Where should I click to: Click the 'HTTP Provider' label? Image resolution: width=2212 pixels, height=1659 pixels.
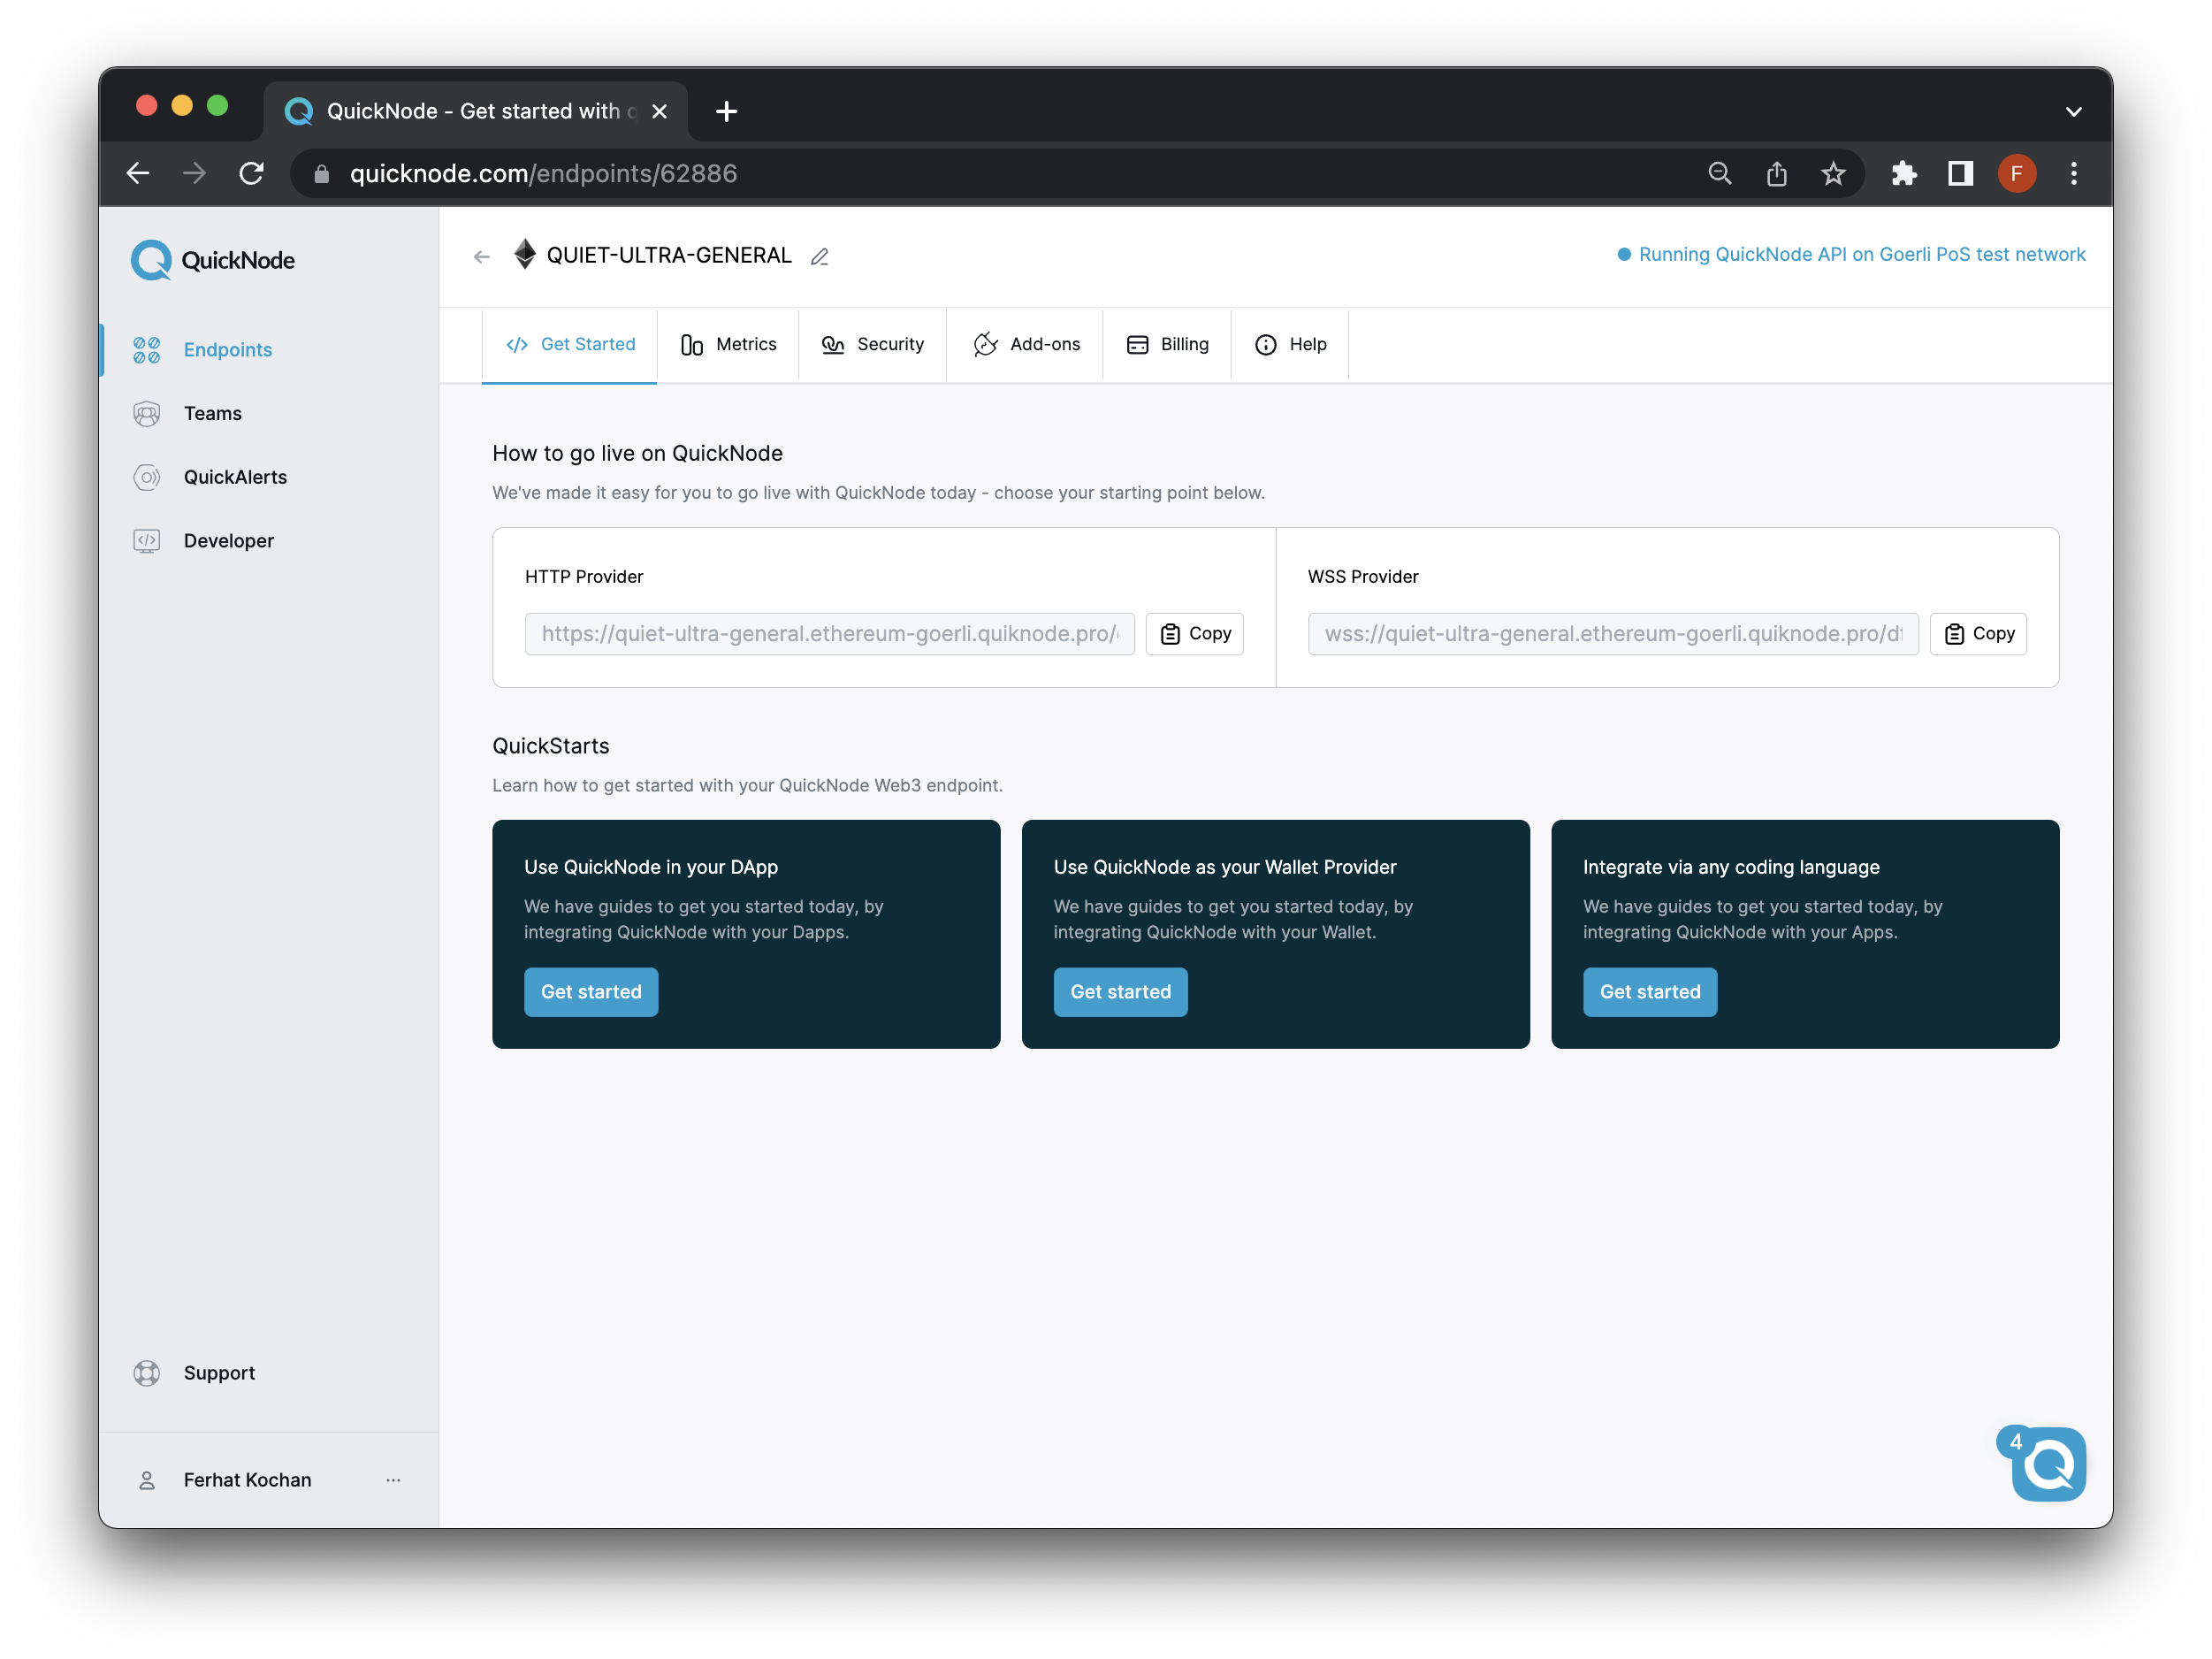point(584,576)
